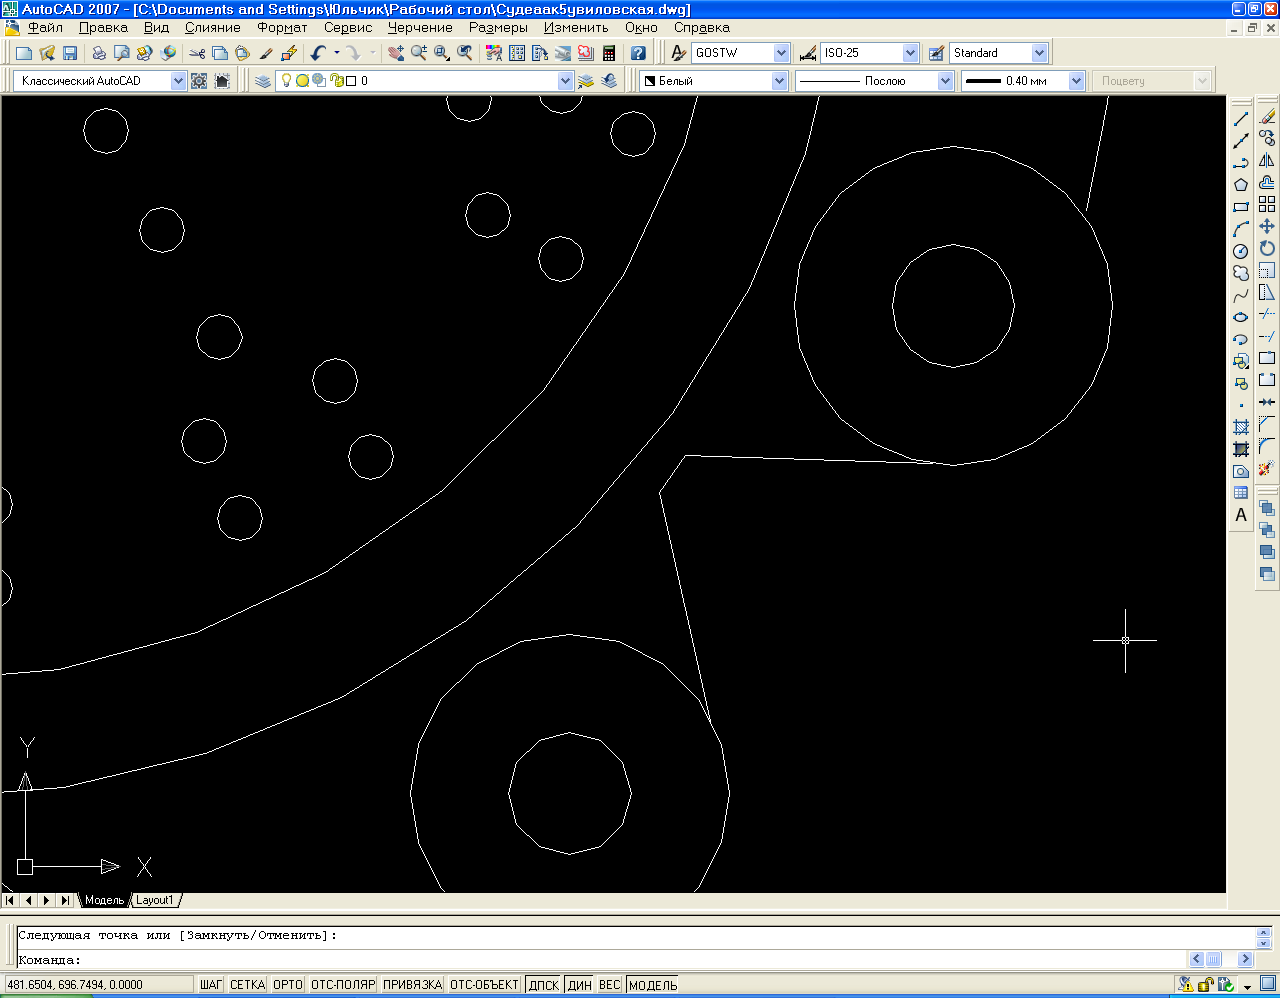Toggle СЕТКА grid display
This screenshot has width=1280, height=998.
click(247, 985)
